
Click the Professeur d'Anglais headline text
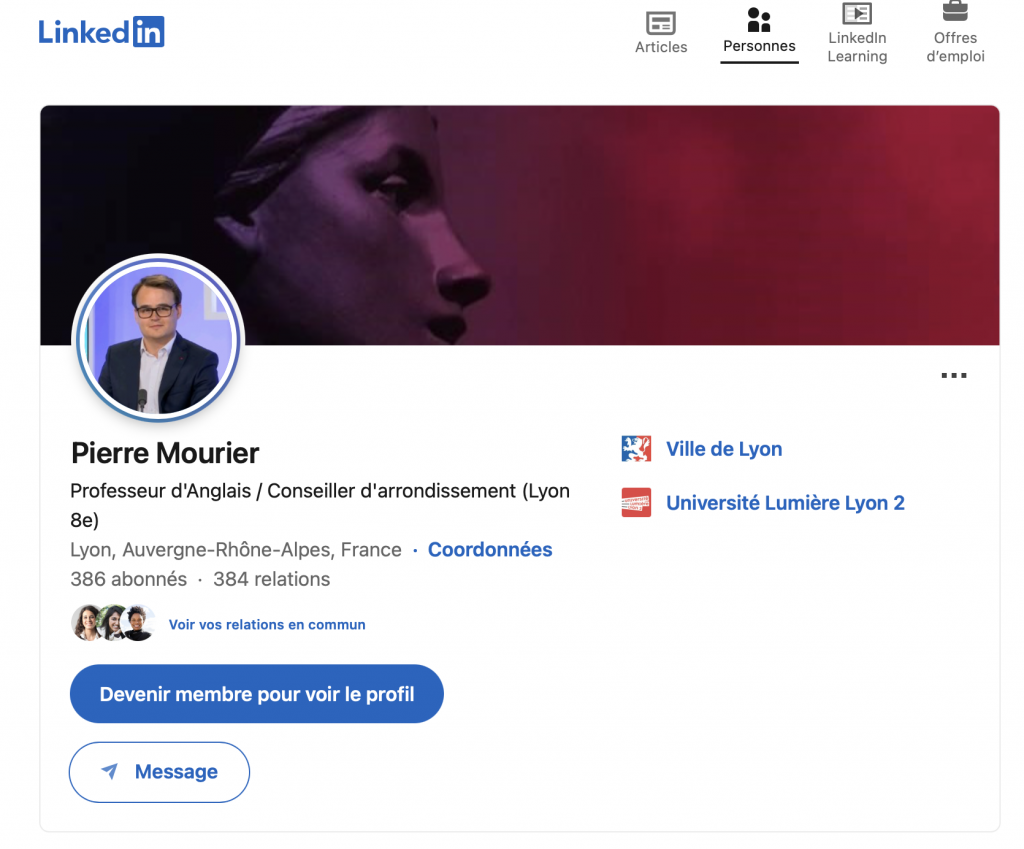[x=320, y=505]
